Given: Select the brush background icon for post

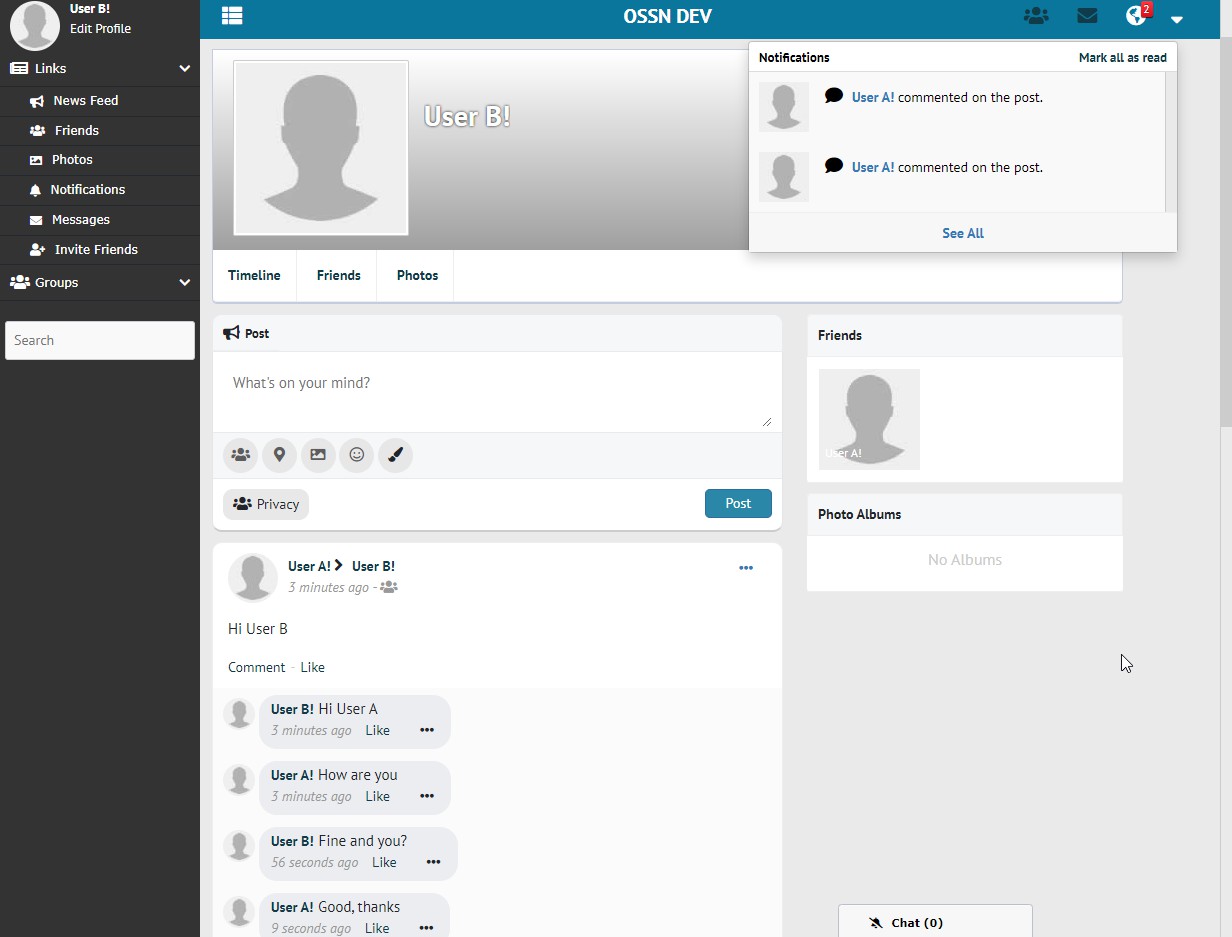Looking at the screenshot, I should tap(395, 455).
